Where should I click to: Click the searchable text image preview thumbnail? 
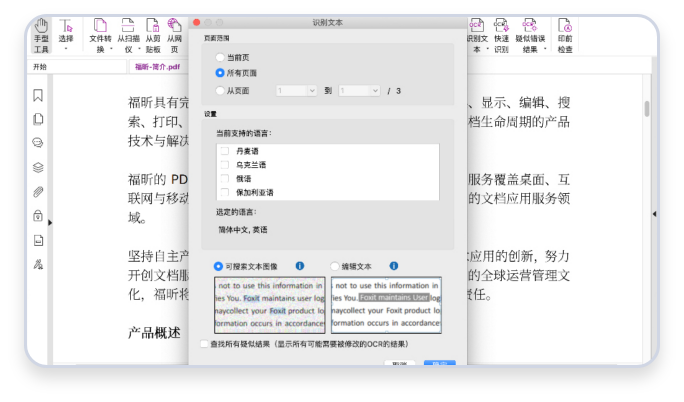270,305
